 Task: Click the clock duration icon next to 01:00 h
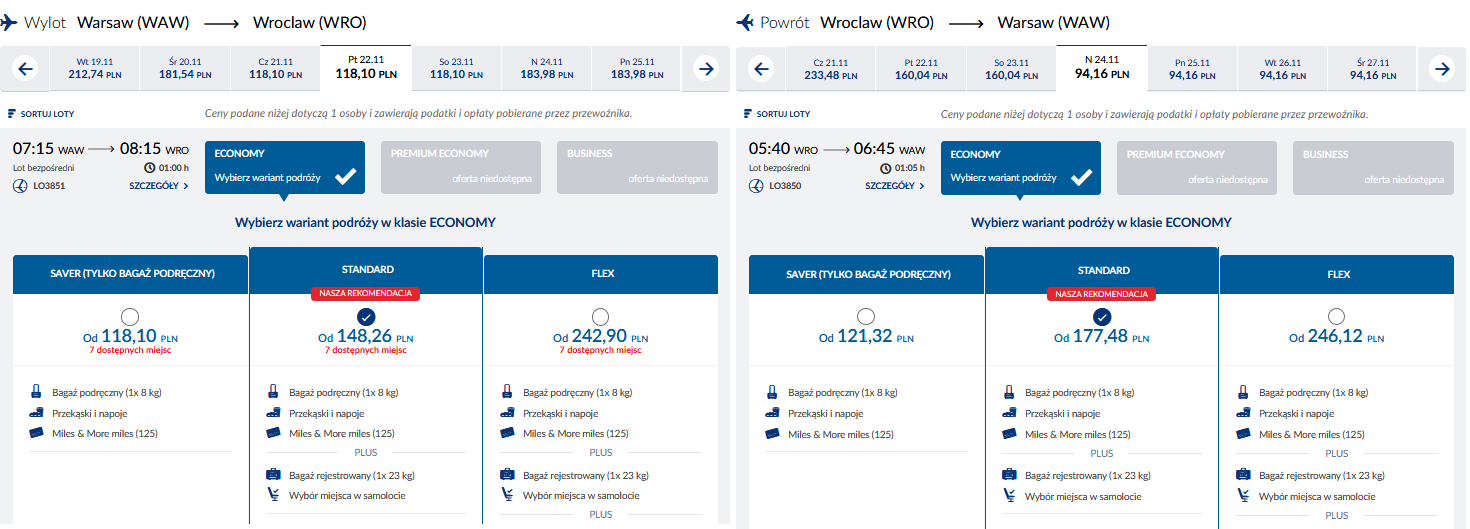point(150,168)
